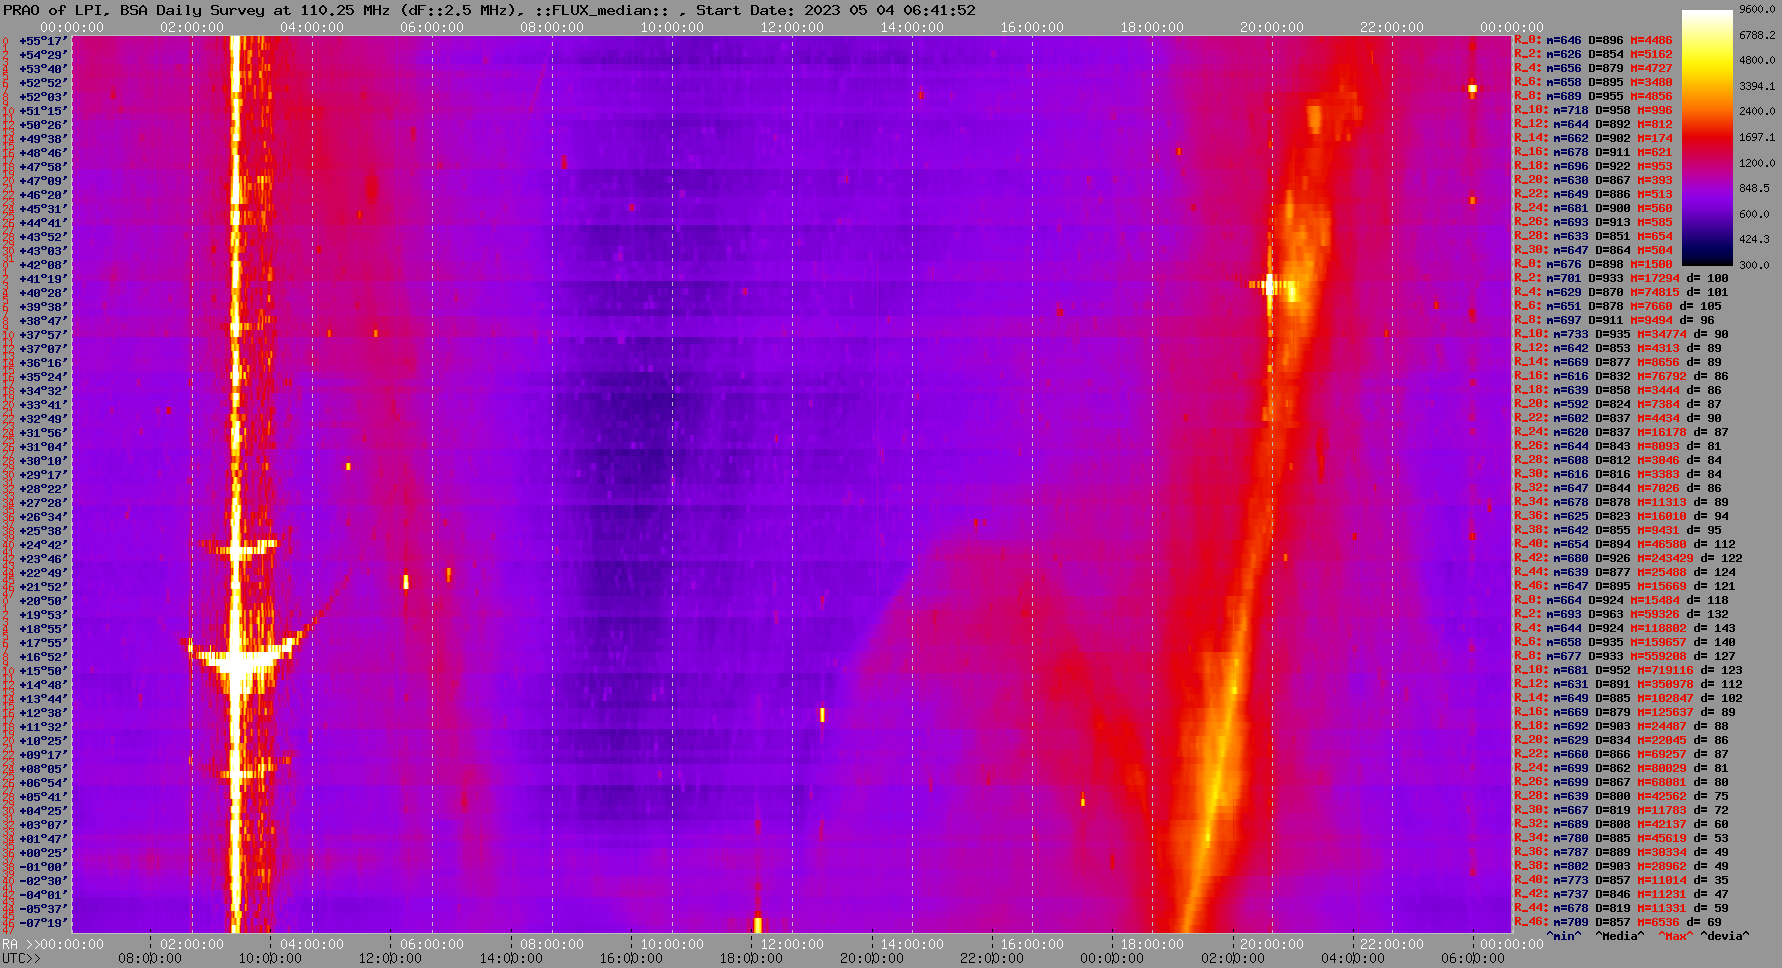The width and height of the screenshot is (1782, 968).
Task: Click the statistics row with M=559208
Action: [1625, 657]
